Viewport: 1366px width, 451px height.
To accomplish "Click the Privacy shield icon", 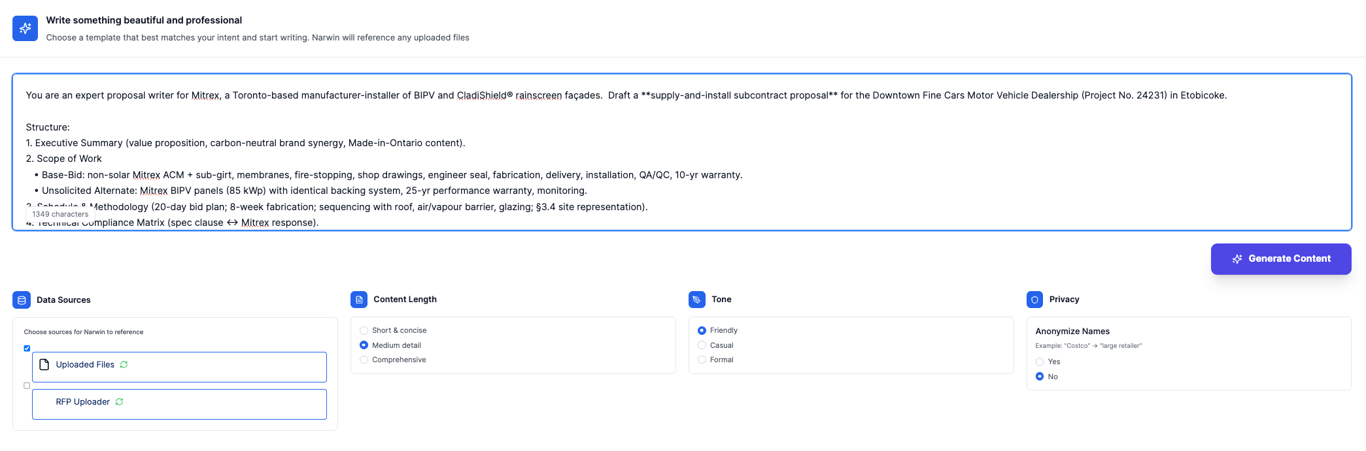I will (x=1035, y=299).
